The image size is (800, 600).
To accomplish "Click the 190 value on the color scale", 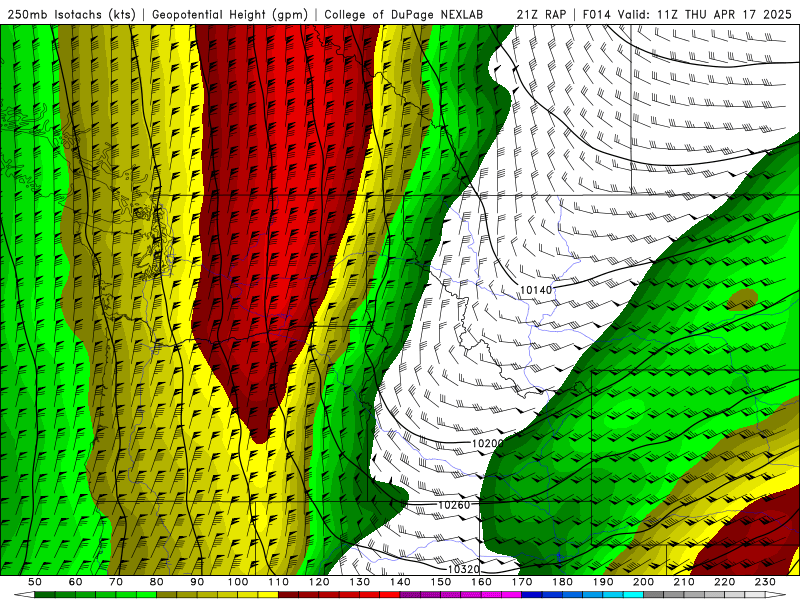I will coord(603,582).
